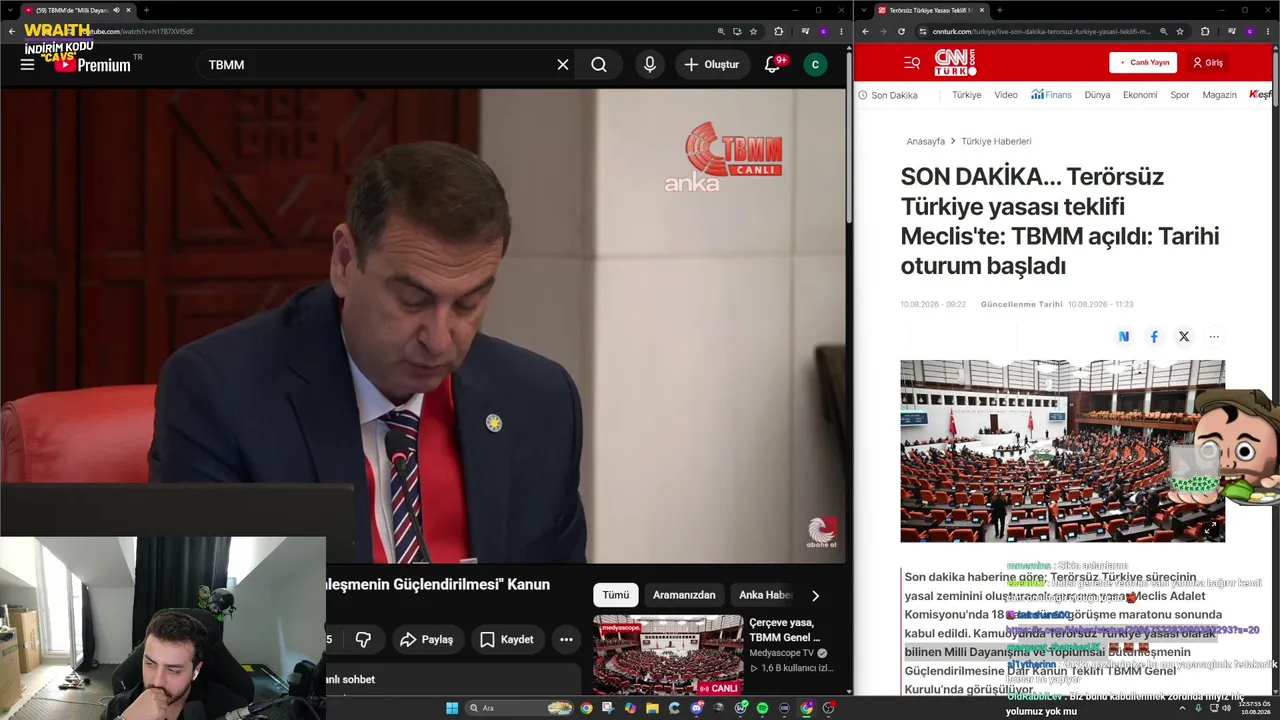Reload the CNN Türk page
Viewport: 1280px width, 720px height.
click(x=899, y=31)
